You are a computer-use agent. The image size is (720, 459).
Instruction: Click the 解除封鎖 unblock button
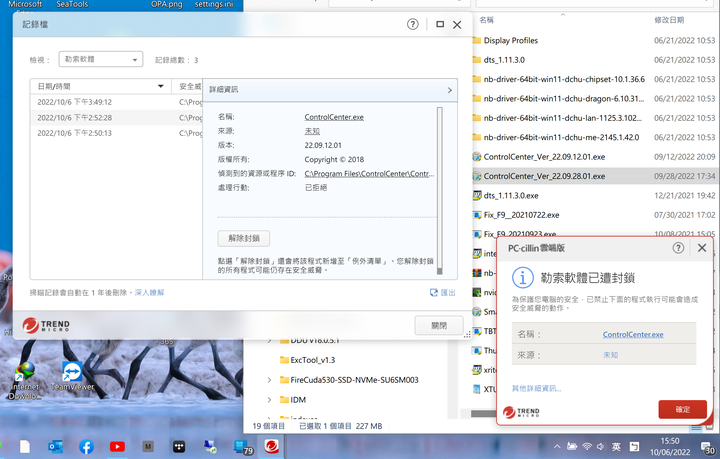[x=243, y=238]
